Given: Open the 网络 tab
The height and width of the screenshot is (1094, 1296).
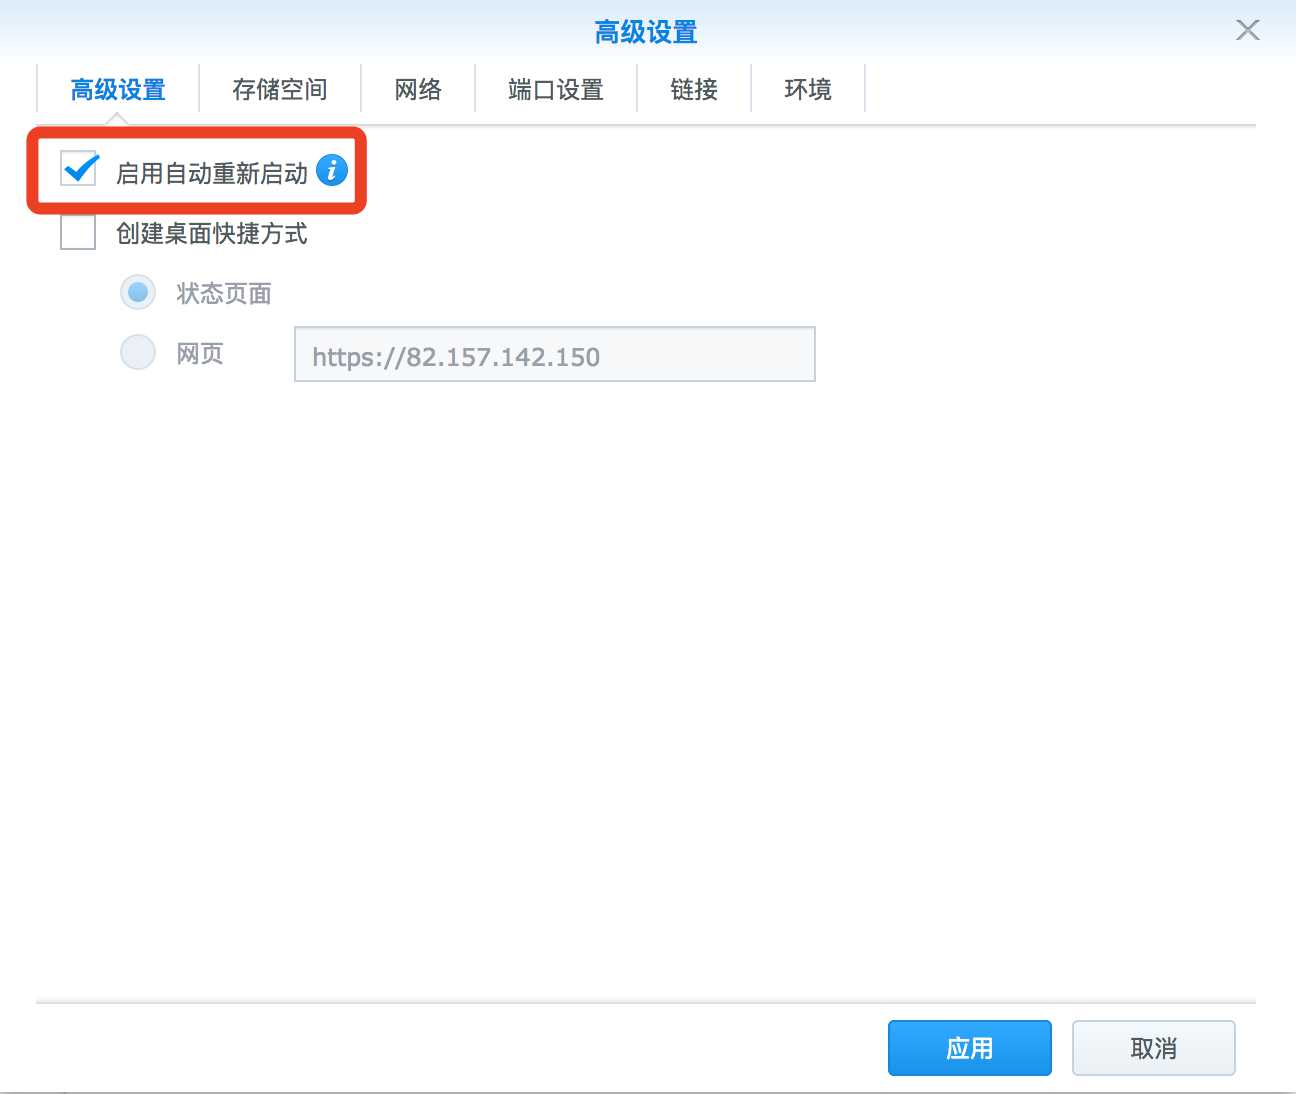Looking at the screenshot, I should pyautogui.click(x=419, y=89).
